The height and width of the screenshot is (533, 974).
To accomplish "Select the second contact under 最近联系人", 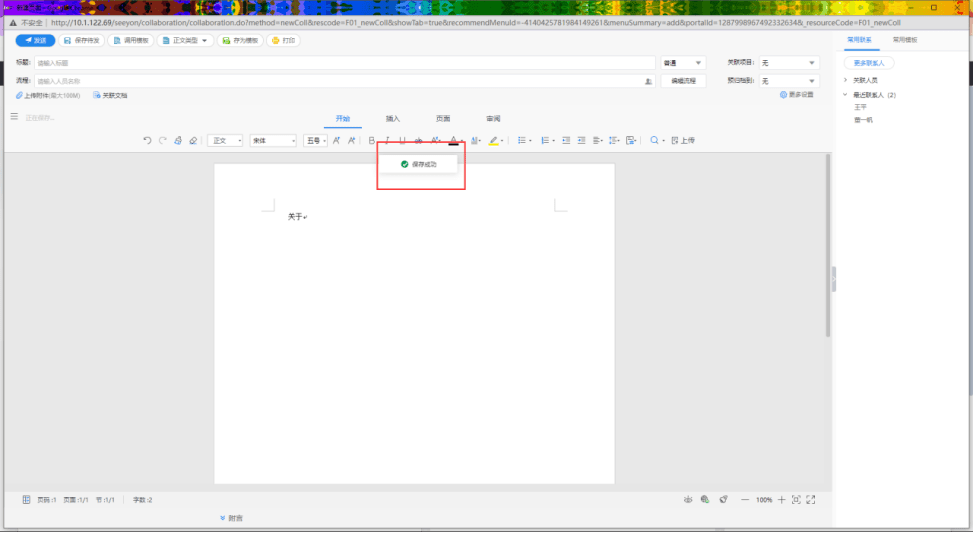I will coord(863,120).
